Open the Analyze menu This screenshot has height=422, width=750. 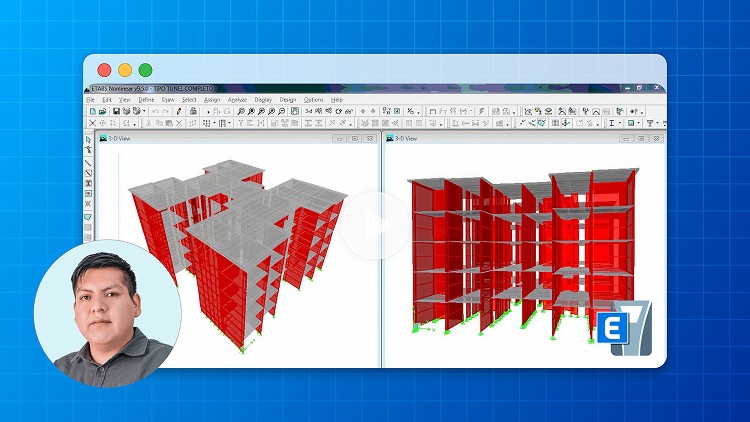pos(237,100)
